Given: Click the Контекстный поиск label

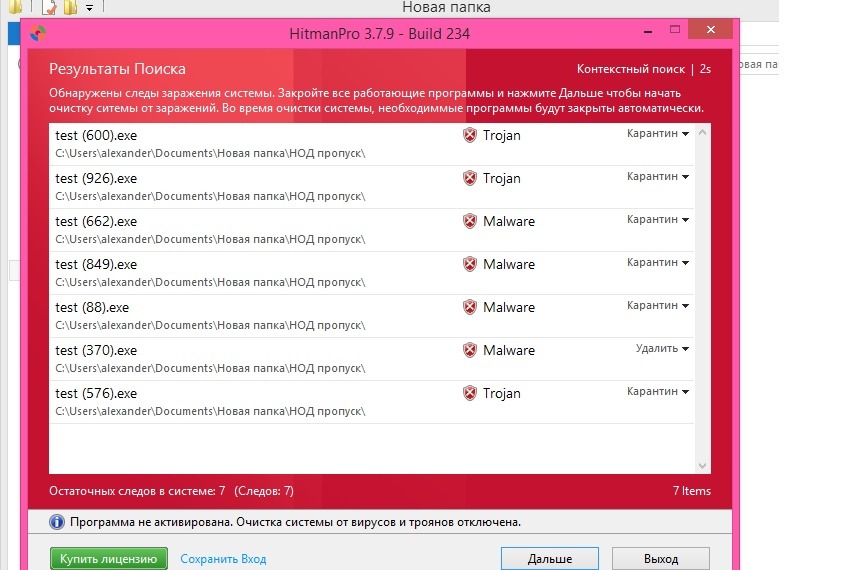Looking at the screenshot, I should tap(630, 69).
